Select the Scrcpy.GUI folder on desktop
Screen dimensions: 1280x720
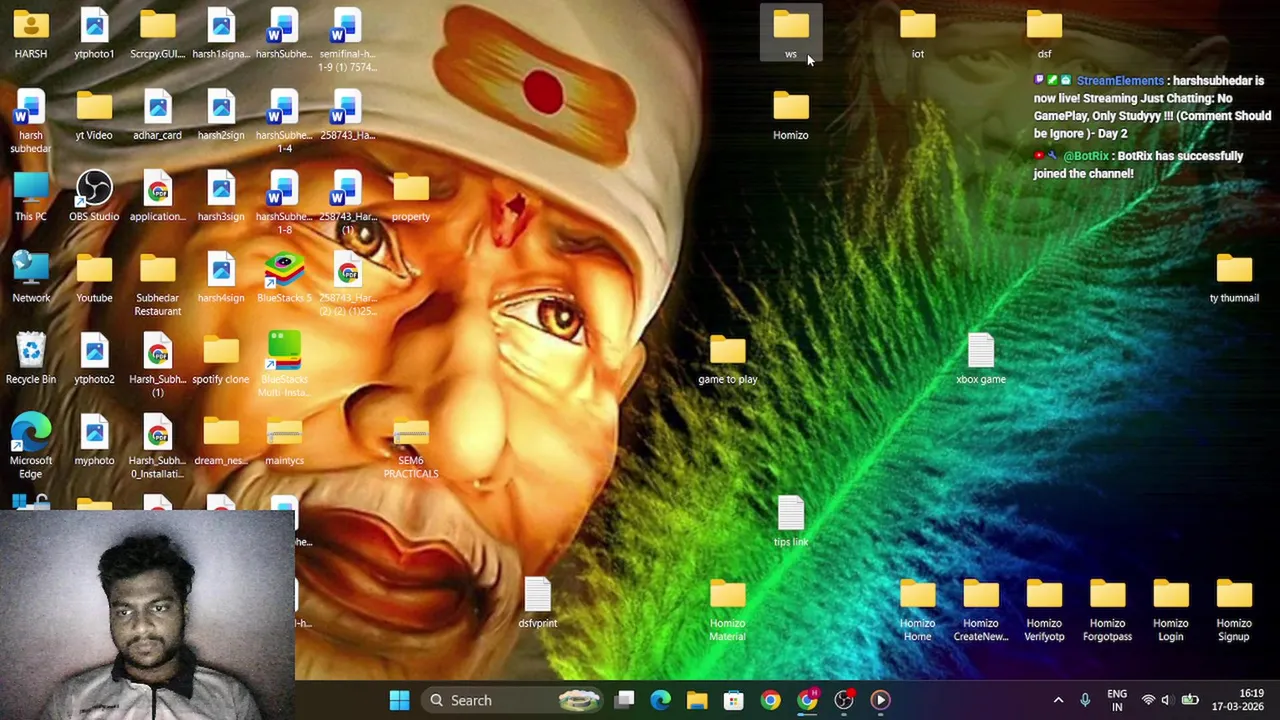157,34
